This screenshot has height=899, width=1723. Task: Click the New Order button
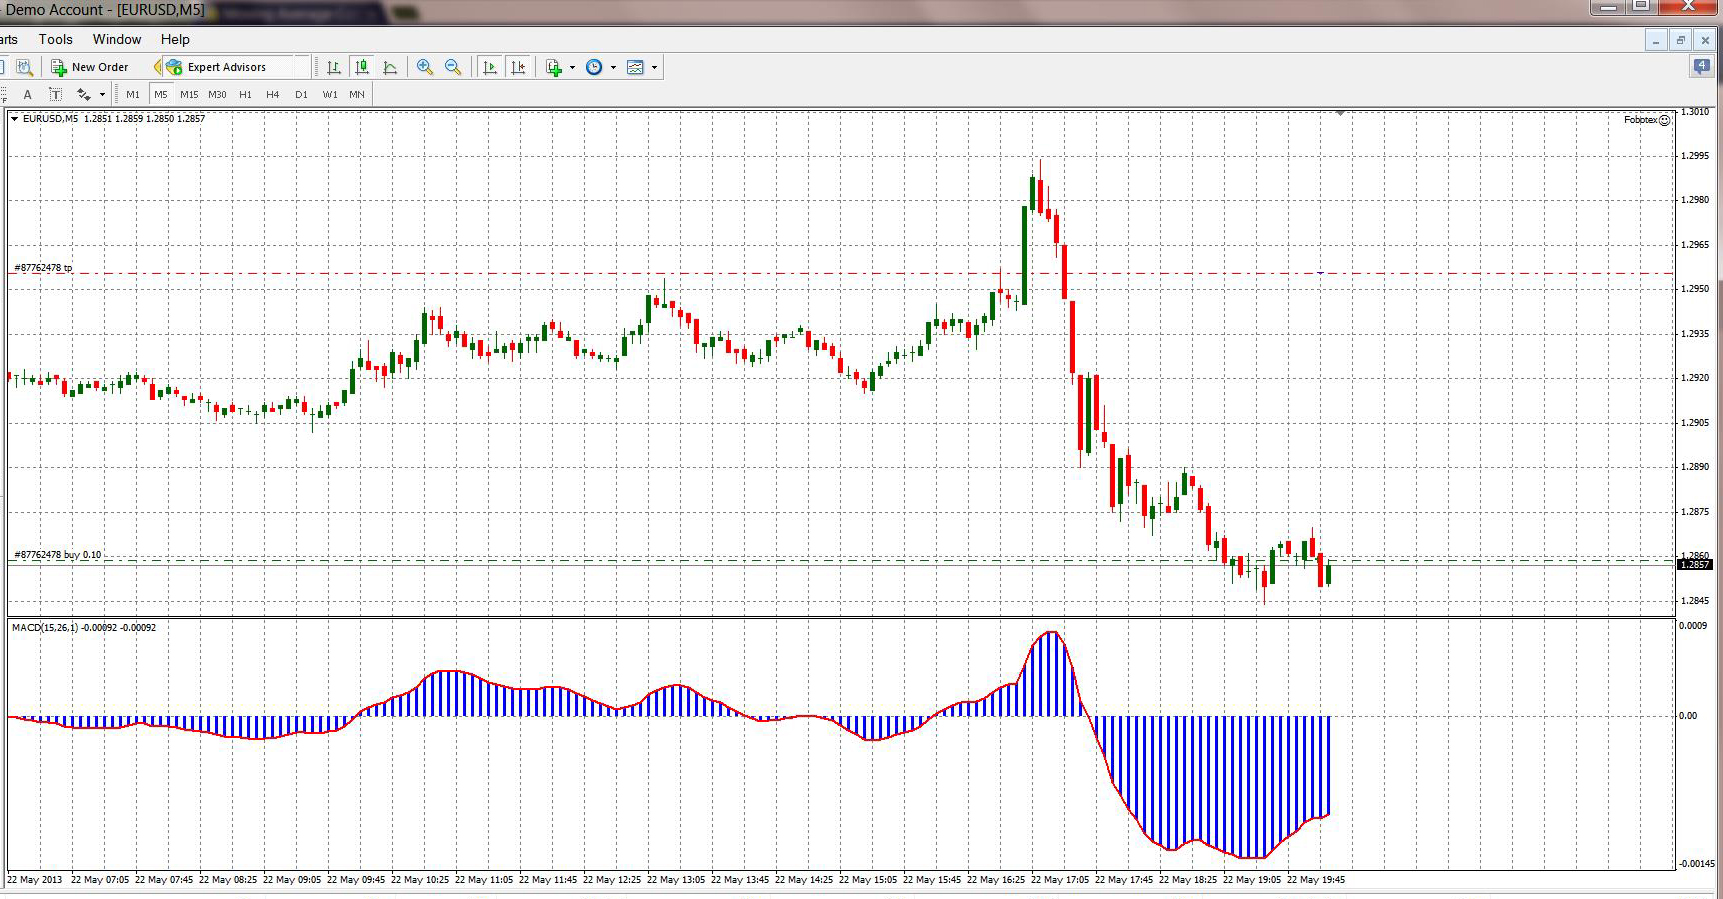(90, 67)
